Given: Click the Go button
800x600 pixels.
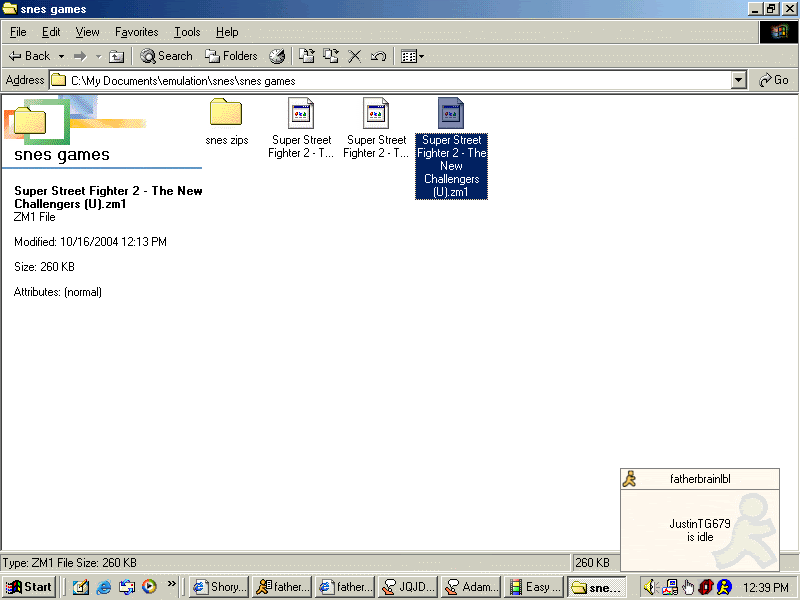Looking at the screenshot, I should click(x=773, y=80).
